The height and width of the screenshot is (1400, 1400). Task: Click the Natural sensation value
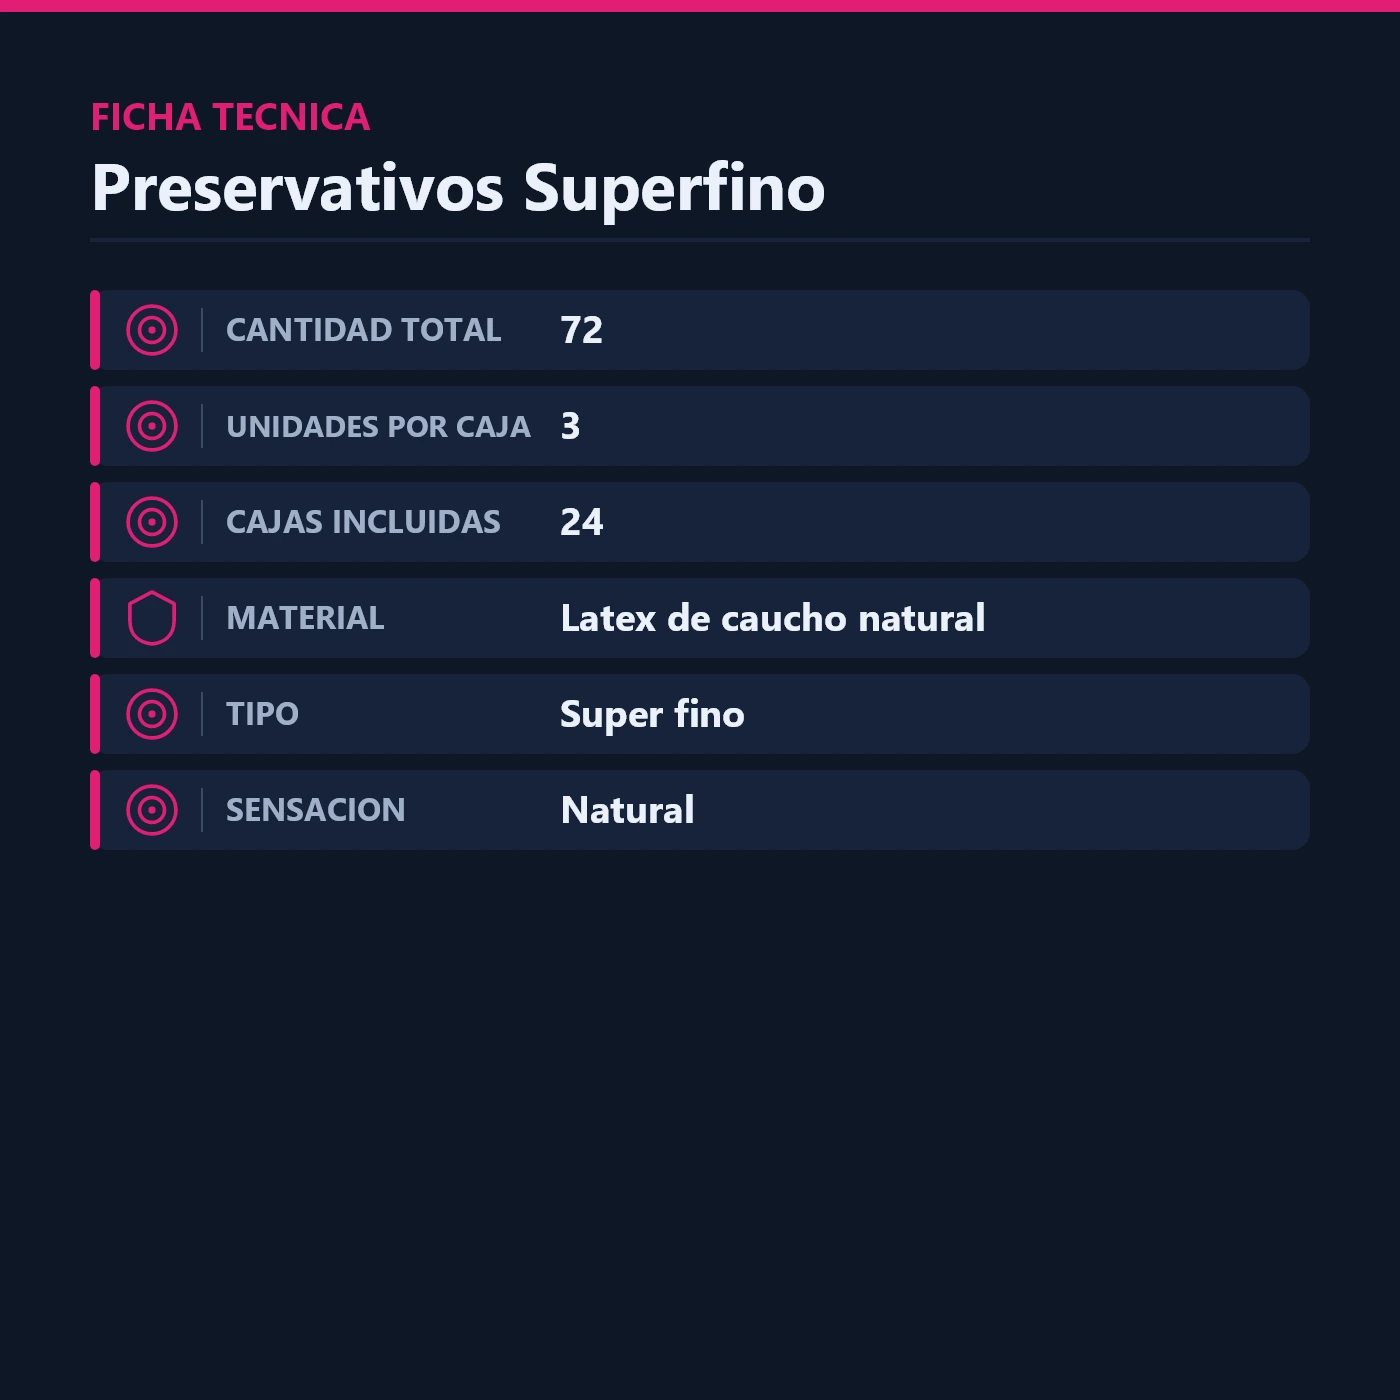click(627, 810)
